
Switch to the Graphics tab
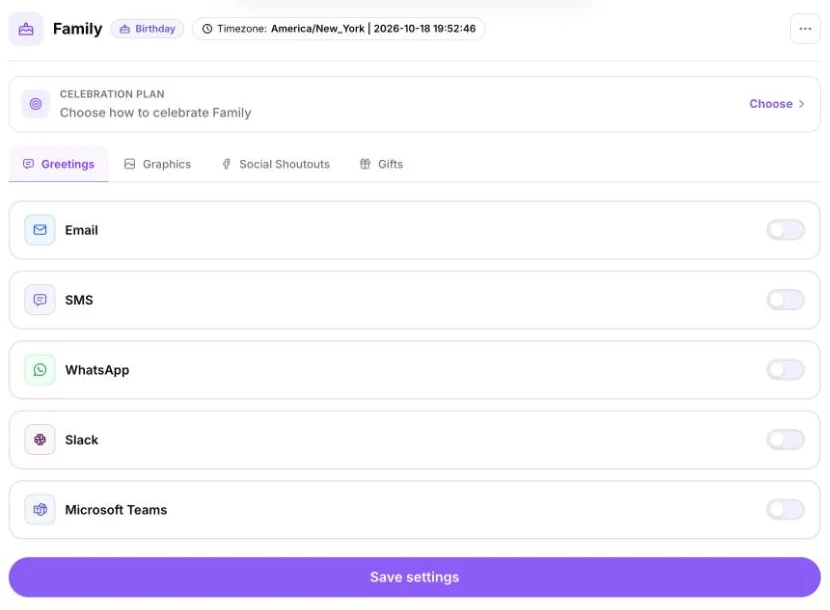tap(158, 164)
